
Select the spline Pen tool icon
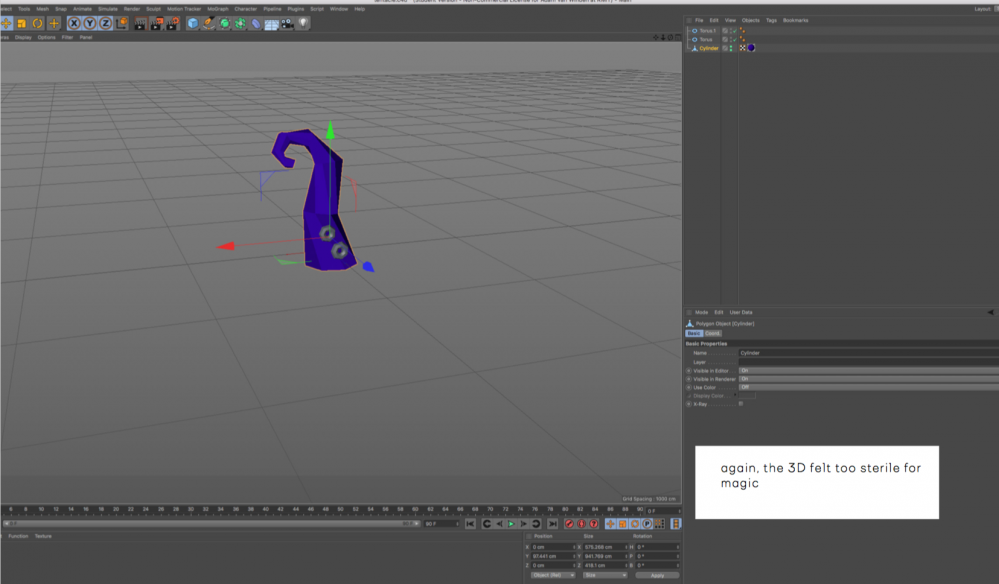pos(208,24)
